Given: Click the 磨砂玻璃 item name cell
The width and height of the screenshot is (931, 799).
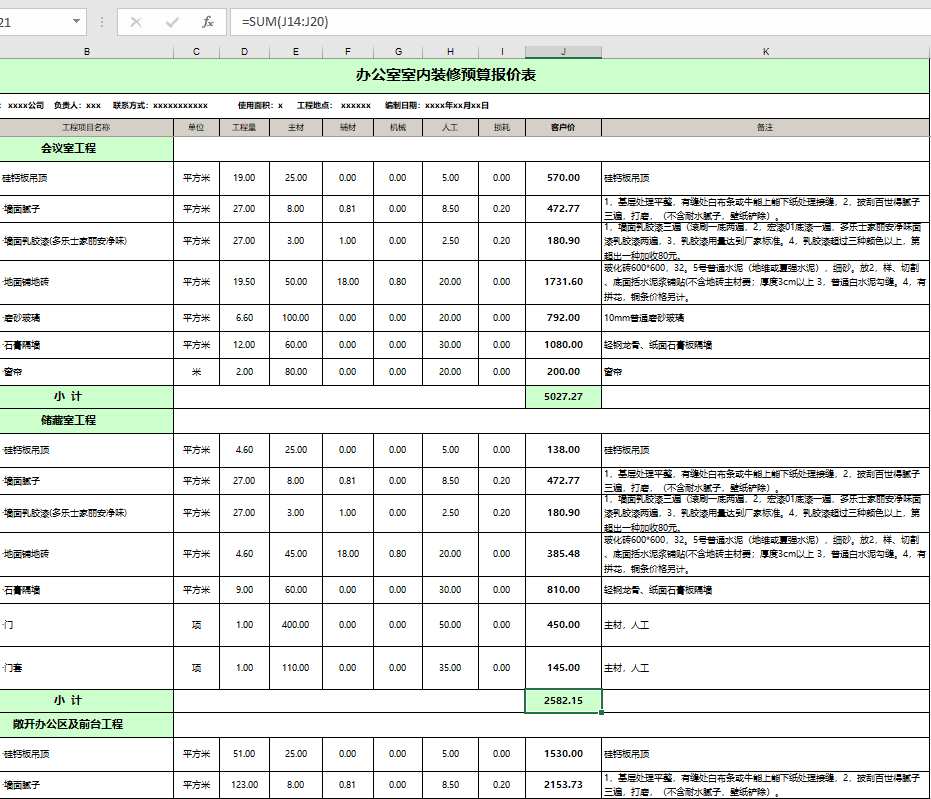Looking at the screenshot, I should (x=87, y=318).
